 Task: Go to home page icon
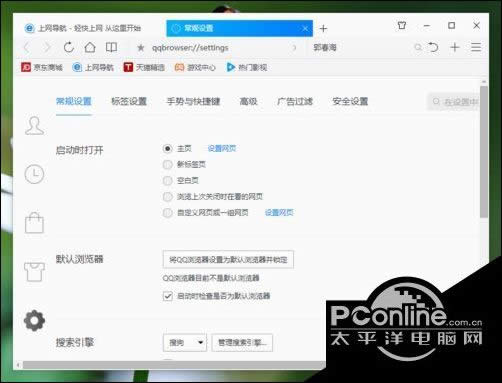coord(90,47)
